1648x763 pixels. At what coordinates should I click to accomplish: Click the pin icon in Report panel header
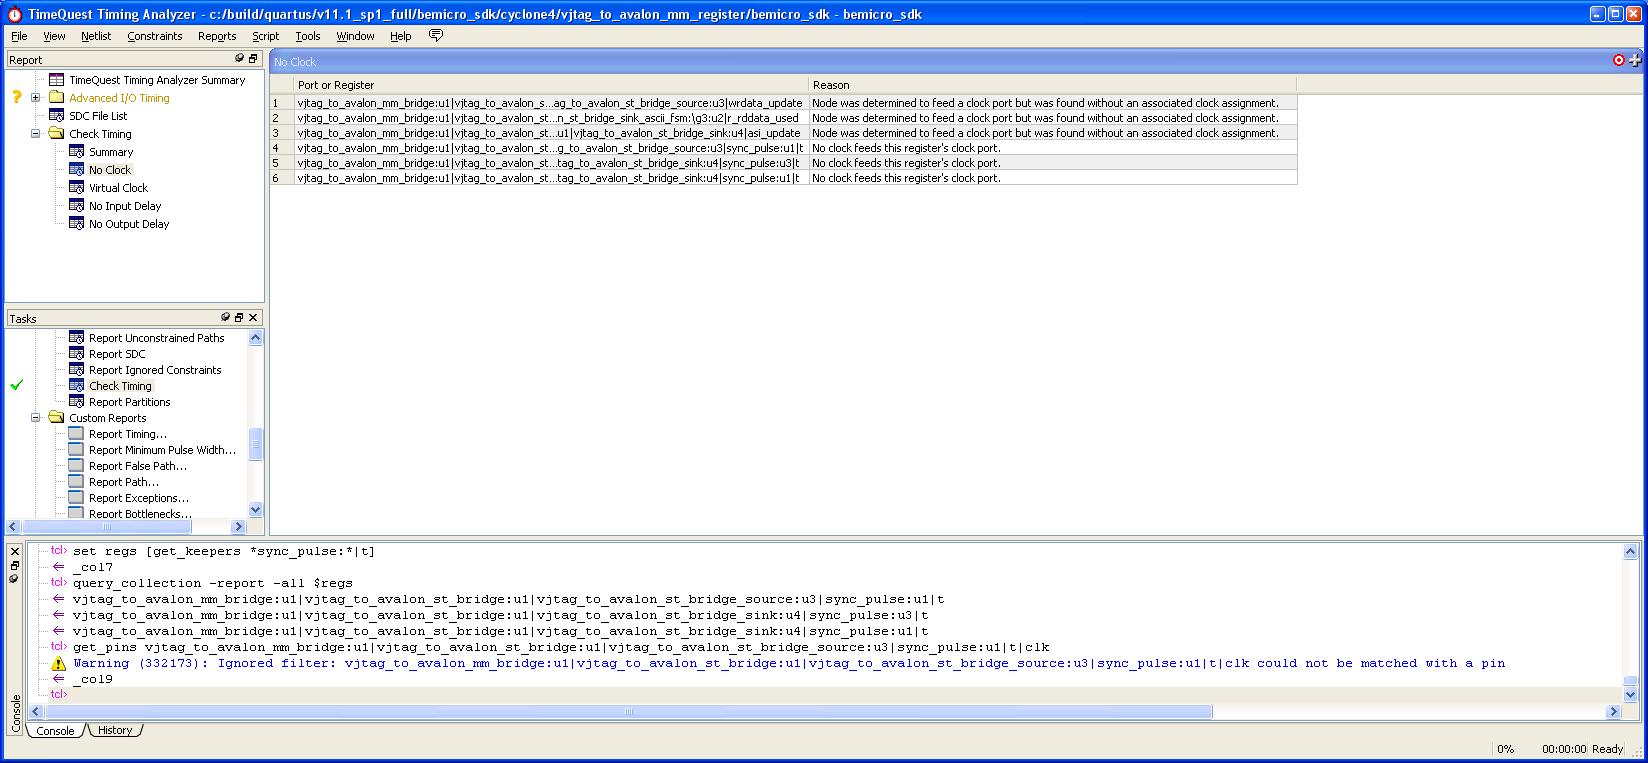(x=239, y=59)
